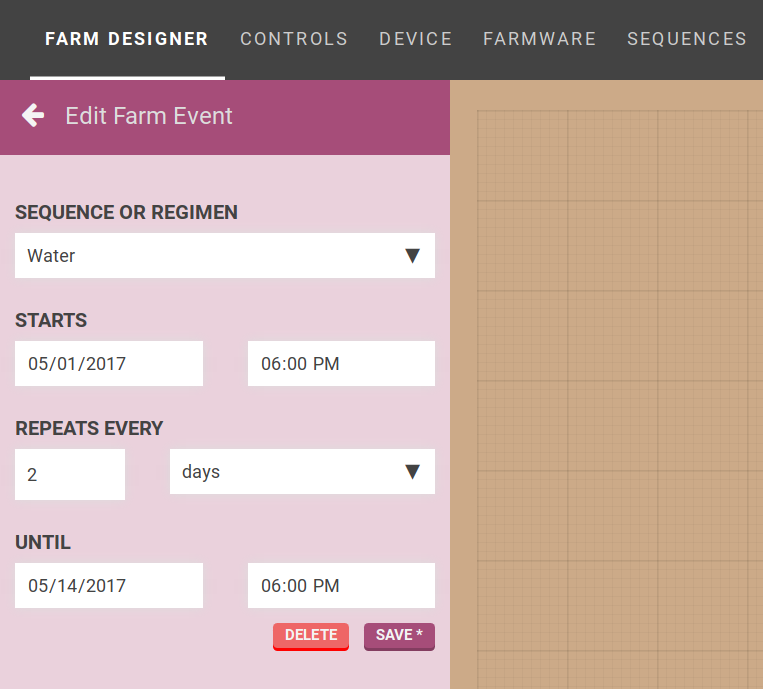The height and width of the screenshot is (689, 763).
Task: Click the Starts time field
Action: [341, 364]
